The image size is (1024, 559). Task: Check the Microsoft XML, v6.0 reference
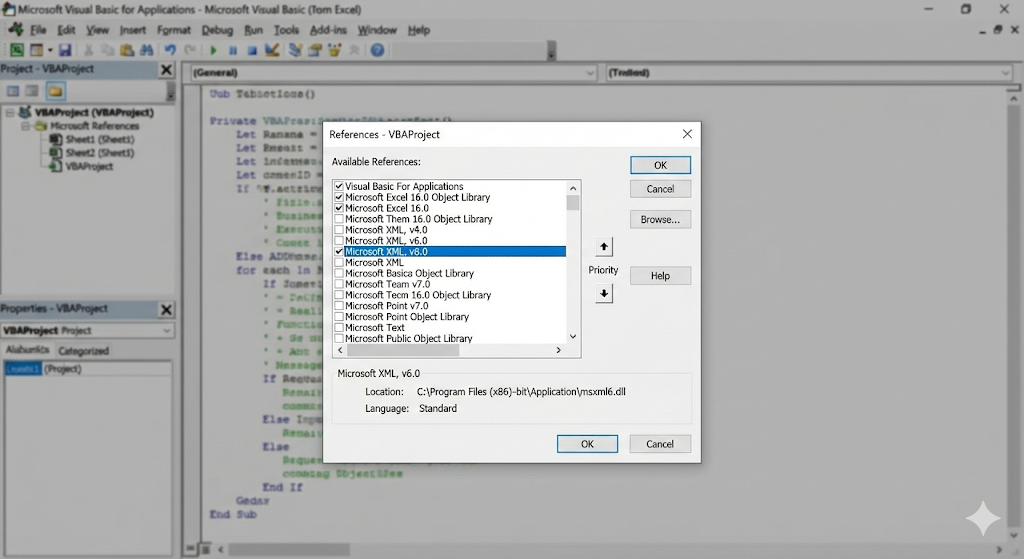(x=339, y=240)
